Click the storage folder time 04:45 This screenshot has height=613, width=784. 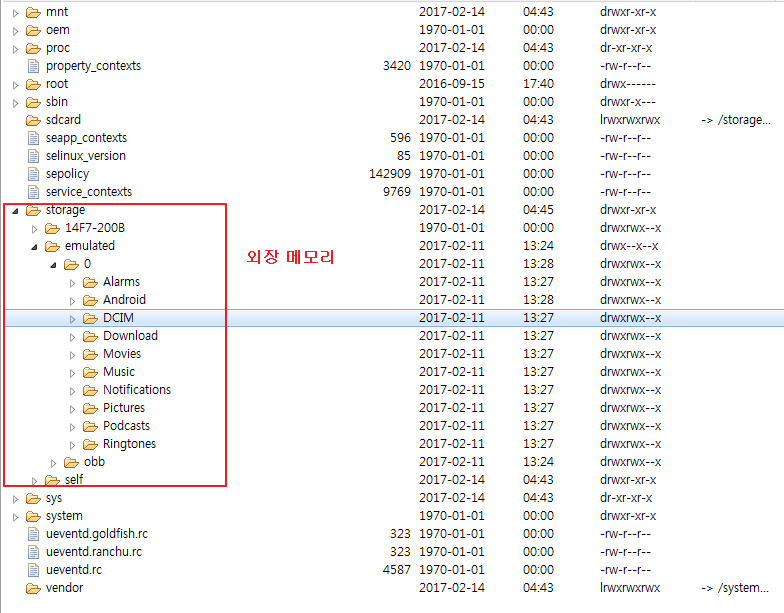pyautogui.click(x=538, y=210)
